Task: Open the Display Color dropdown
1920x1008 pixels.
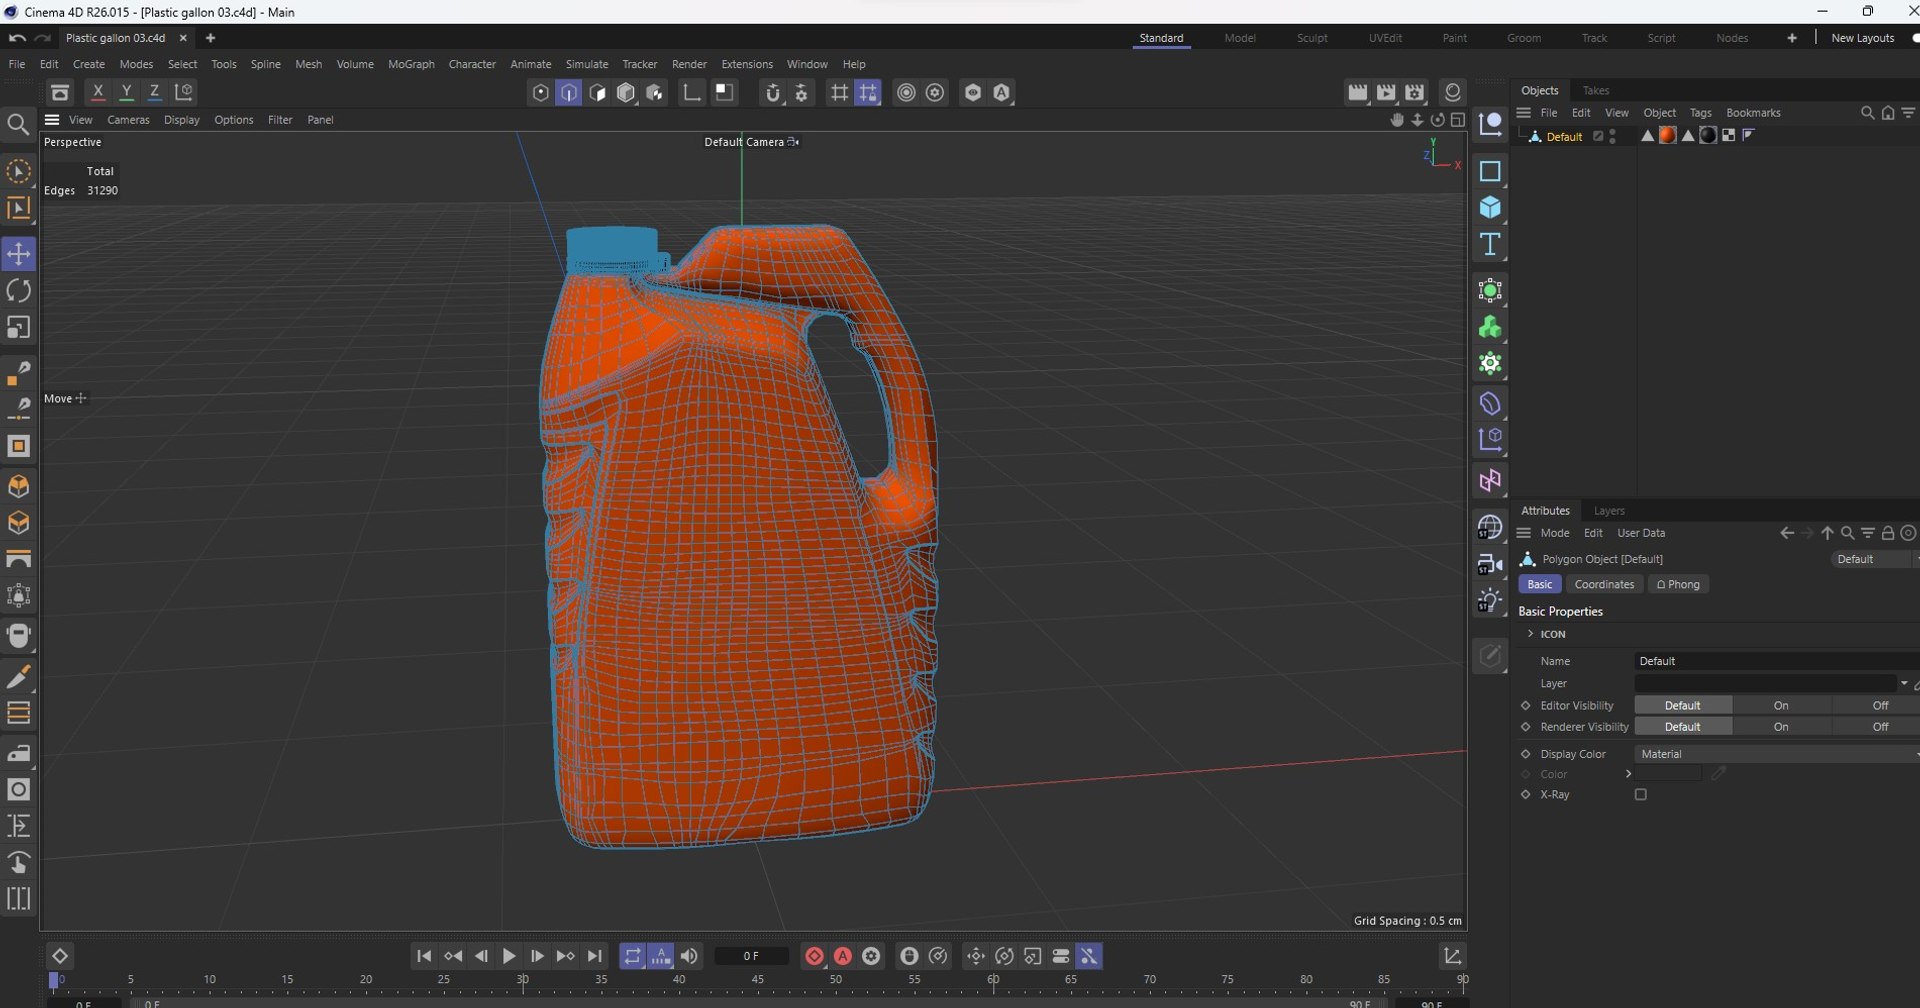Action: coord(1777,754)
